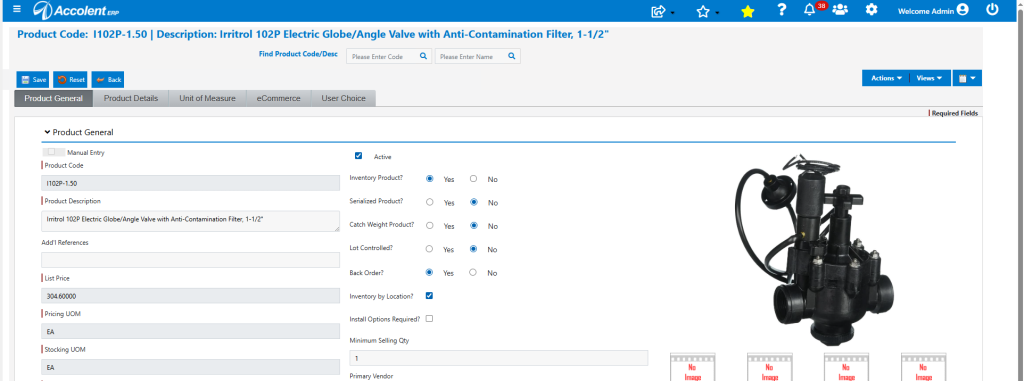Click the Save button

point(33,80)
